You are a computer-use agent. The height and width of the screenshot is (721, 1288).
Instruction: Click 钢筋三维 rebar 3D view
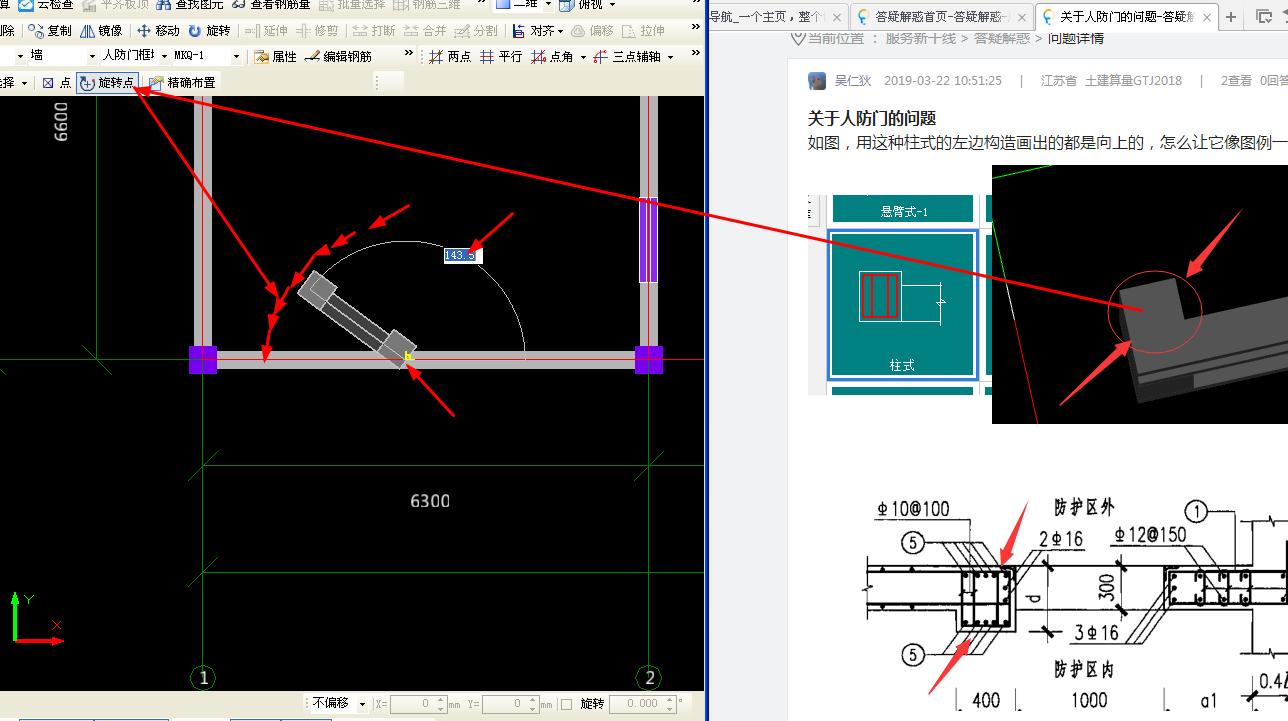pyautogui.click(x=428, y=5)
